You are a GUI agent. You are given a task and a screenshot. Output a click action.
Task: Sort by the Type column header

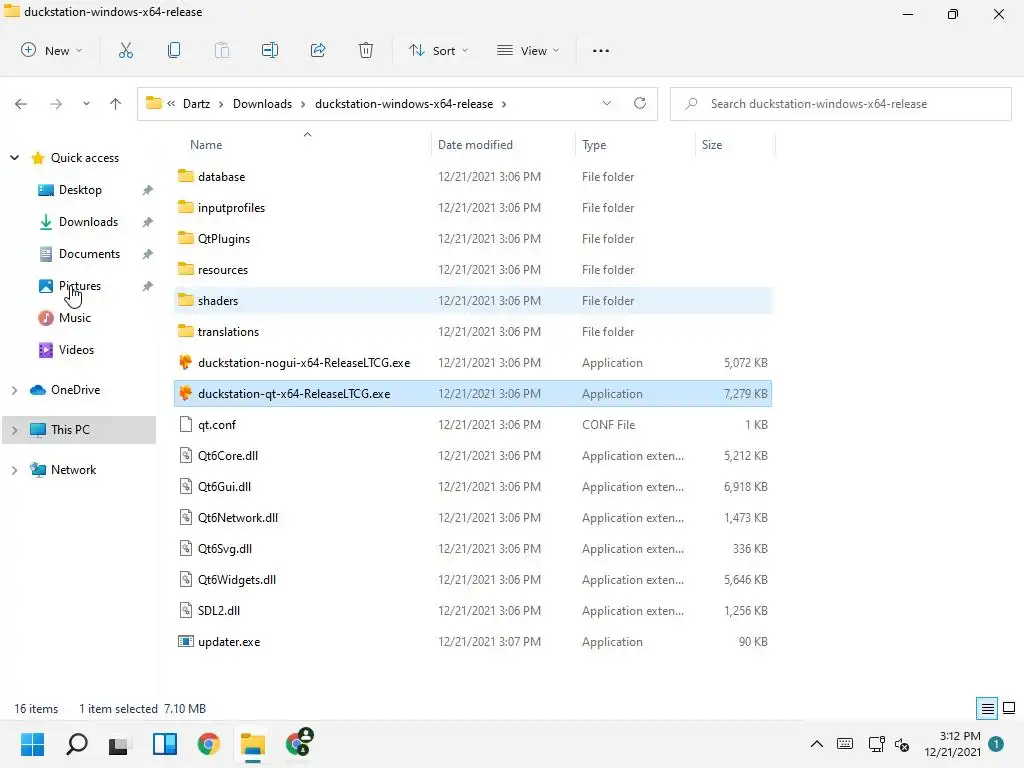594,145
